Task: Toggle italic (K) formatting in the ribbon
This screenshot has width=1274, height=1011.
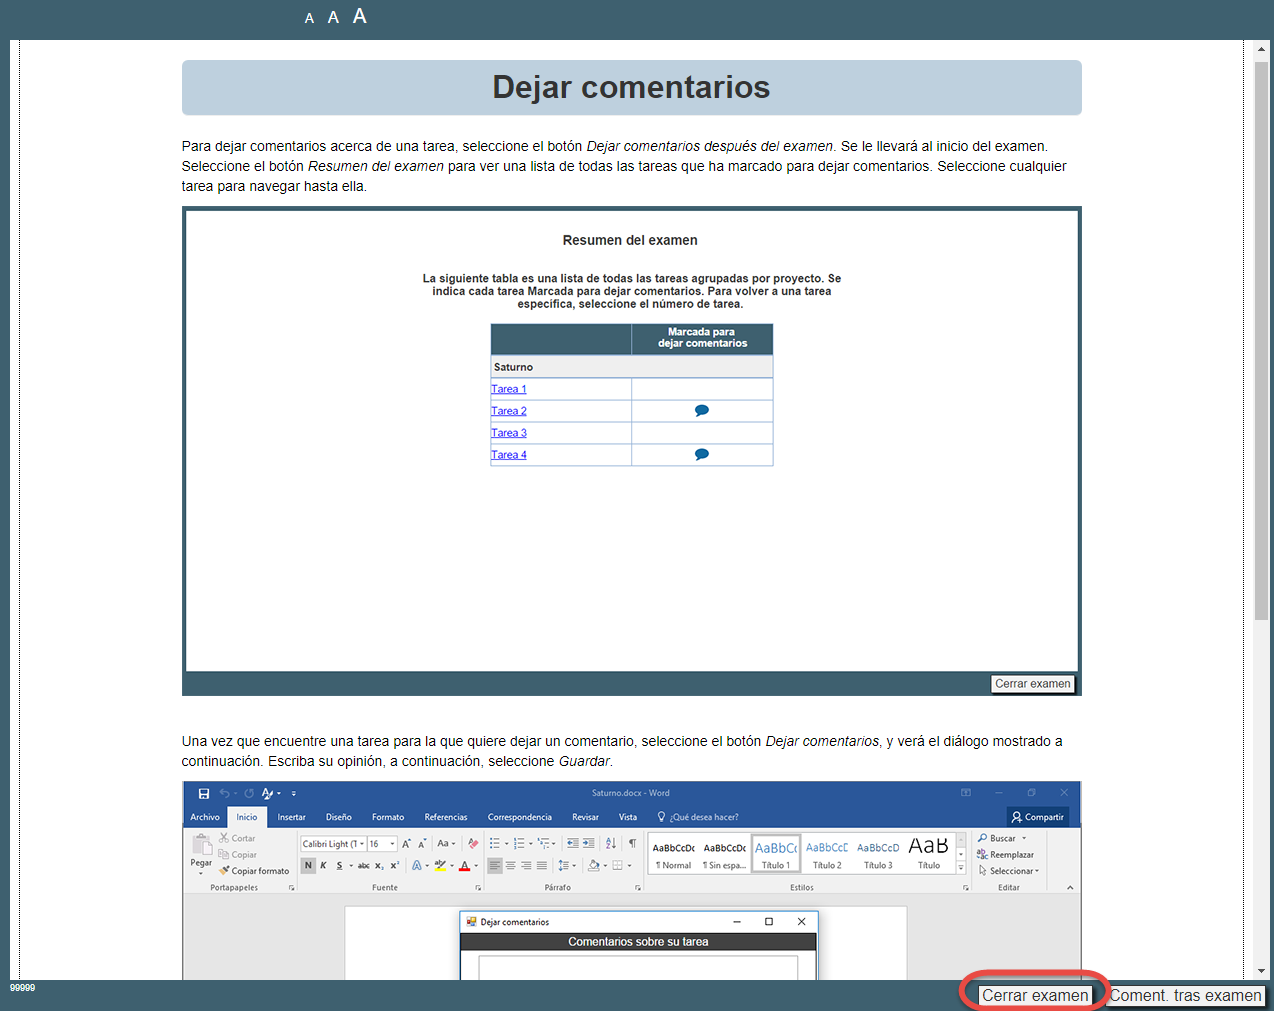Action: coord(323,865)
